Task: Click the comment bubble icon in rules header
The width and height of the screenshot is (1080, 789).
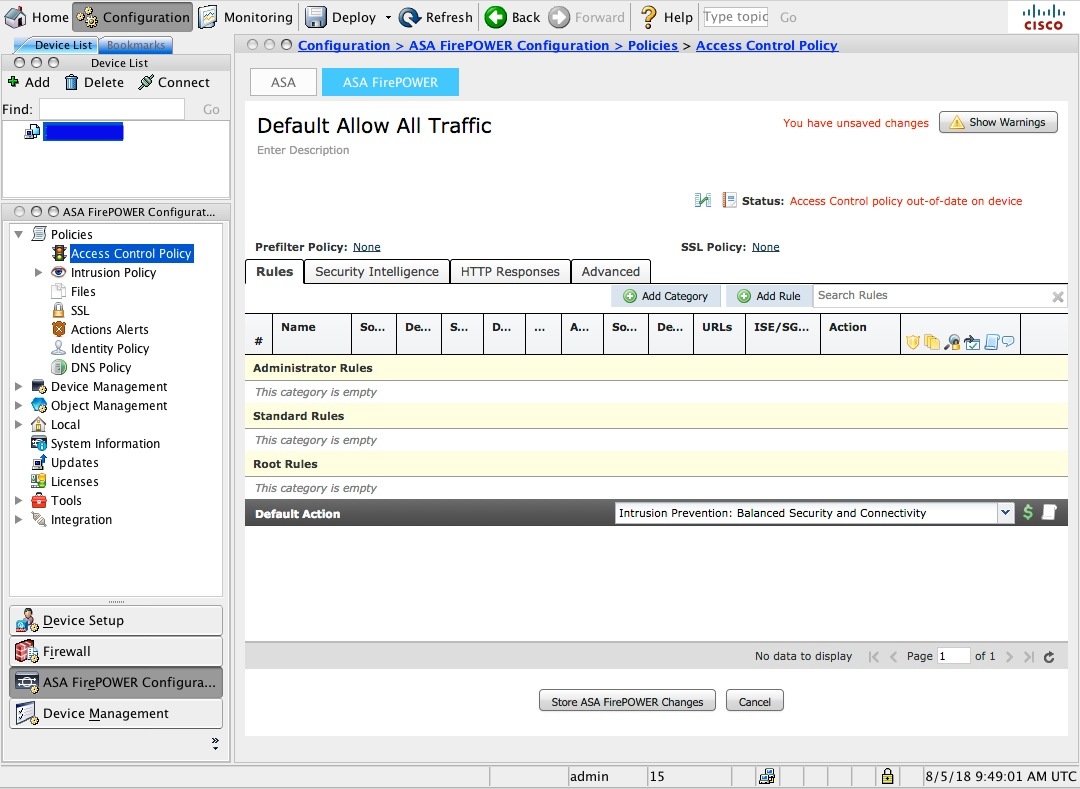Action: tap(1007, 341)
